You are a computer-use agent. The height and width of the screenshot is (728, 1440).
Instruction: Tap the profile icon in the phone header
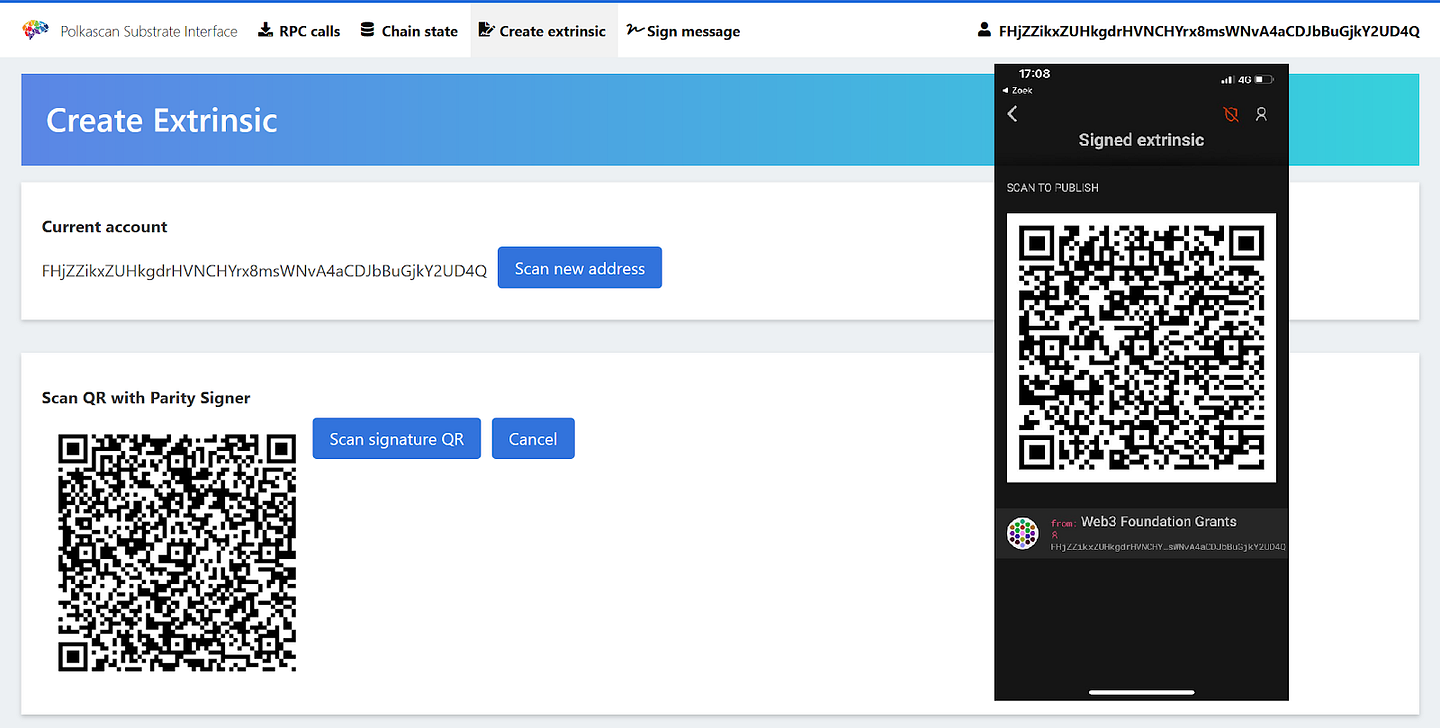(x=1261, y=115)
